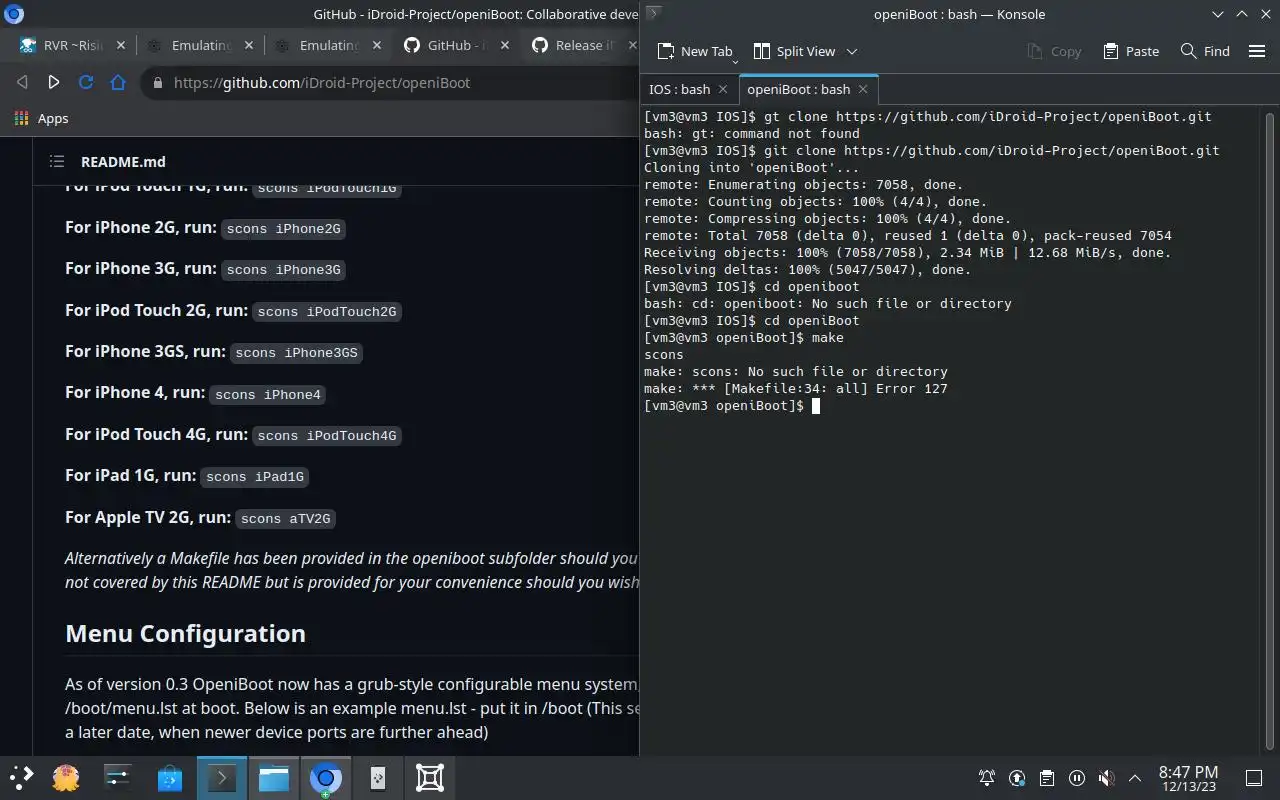Open Discover store taskbar icon
This screenshot has width=1280, height=800.
click(x=170, y=777)
